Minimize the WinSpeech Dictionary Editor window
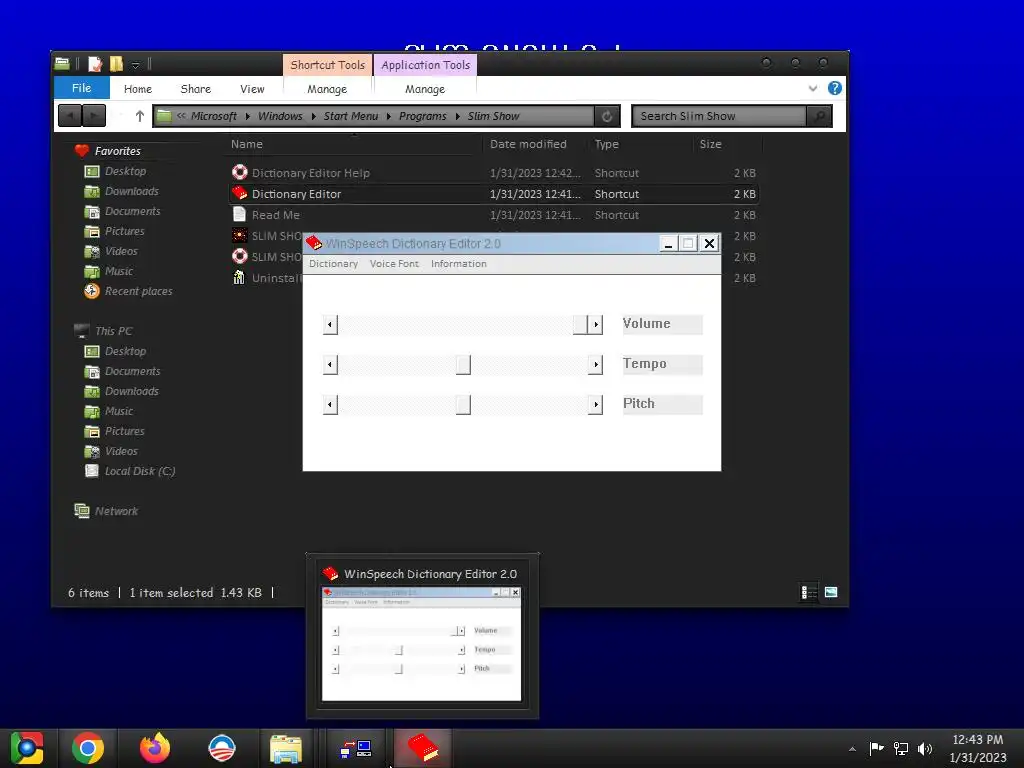This screenshot has height=768, width=1024. tap(667, 244)
